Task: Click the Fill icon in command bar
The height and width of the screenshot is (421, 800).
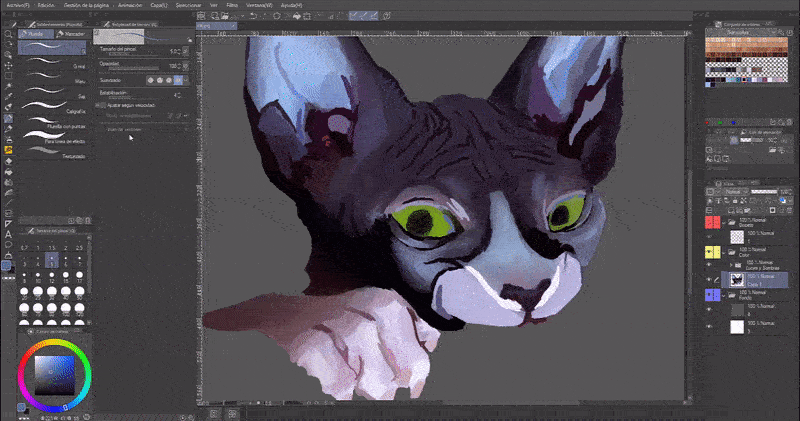Action: [297, 16]
